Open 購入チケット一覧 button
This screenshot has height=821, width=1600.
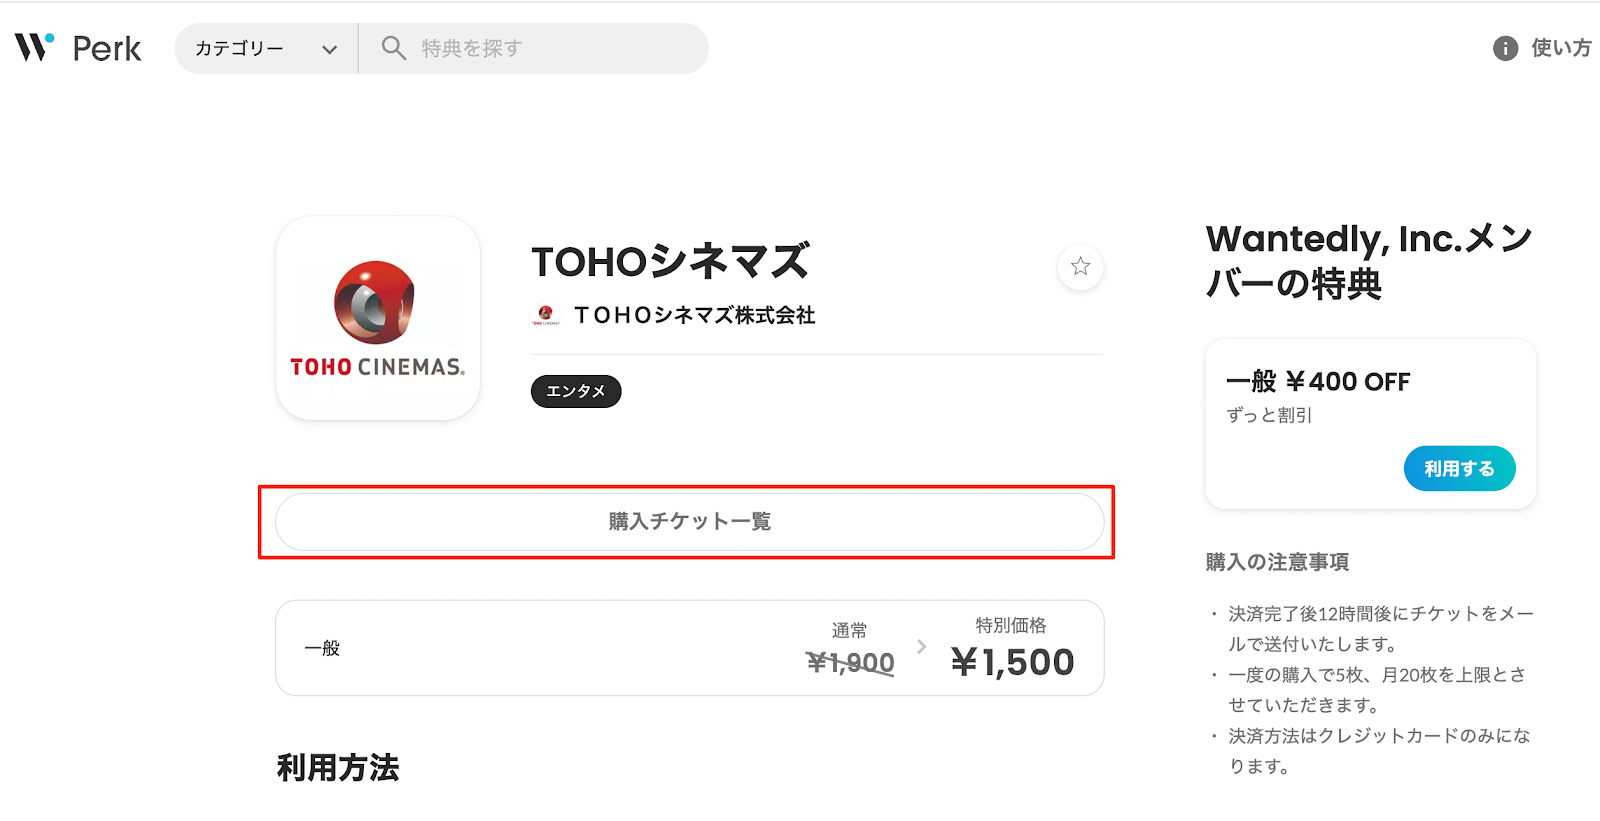click(689, 521)
